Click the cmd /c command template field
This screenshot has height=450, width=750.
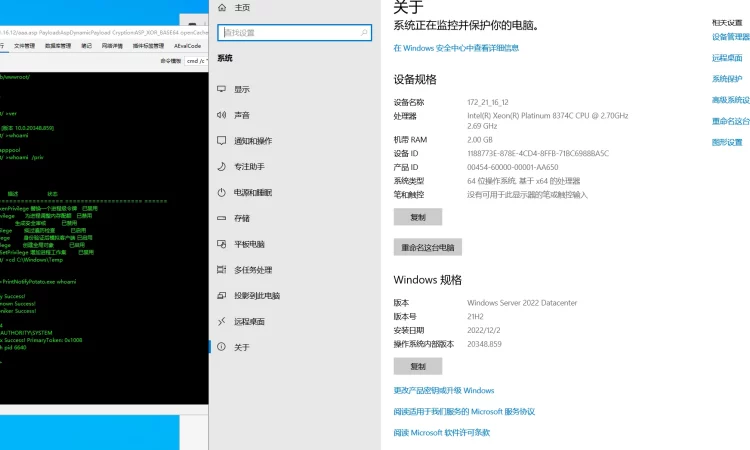(x=196, y=61)
